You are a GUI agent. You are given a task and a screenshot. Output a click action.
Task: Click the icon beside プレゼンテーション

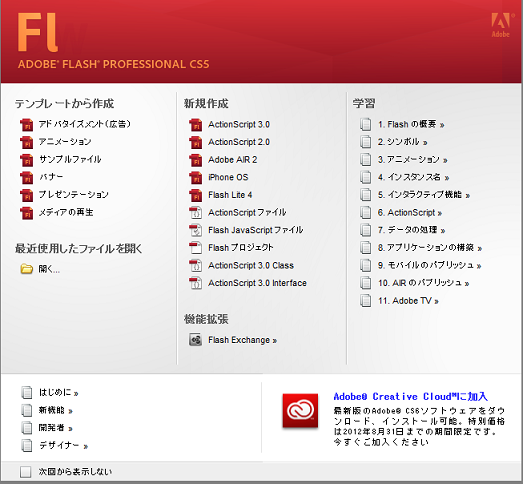[x=27, y=195]
